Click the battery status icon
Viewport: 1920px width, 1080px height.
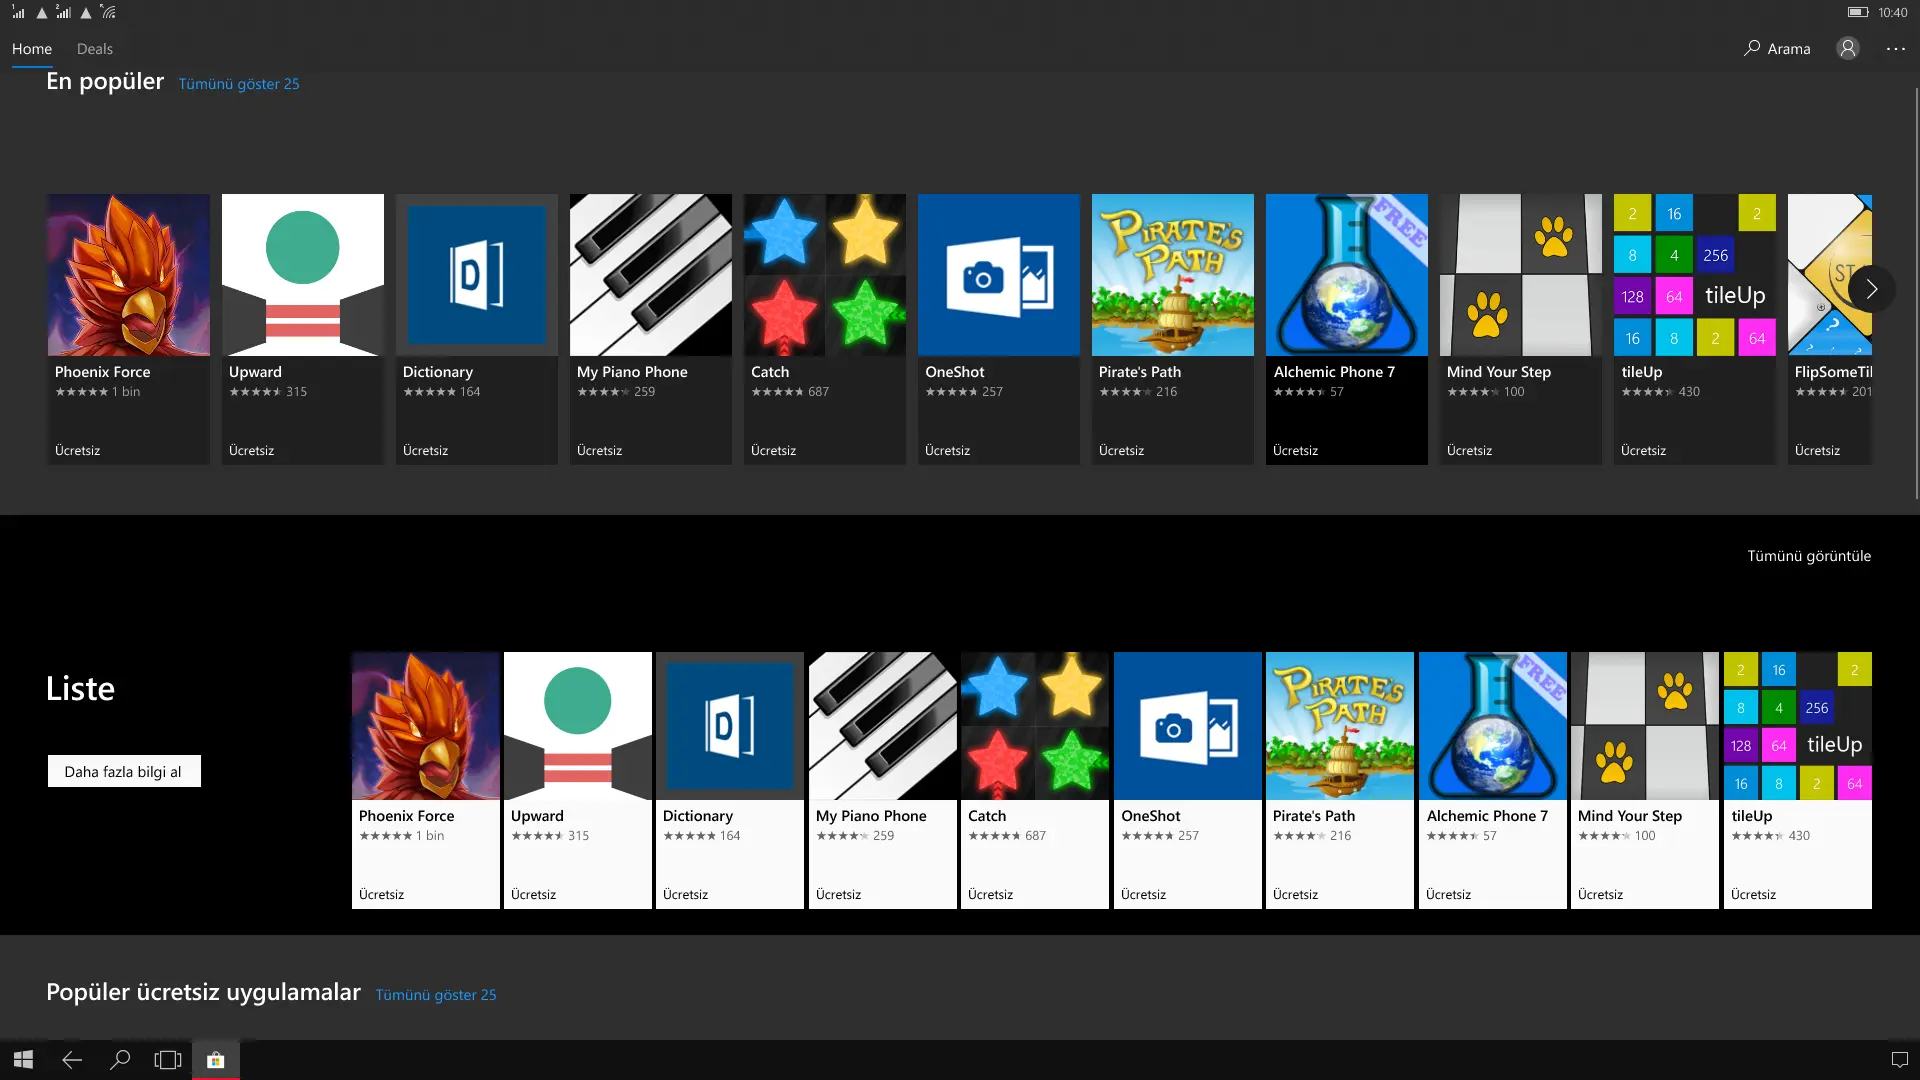click(x=1858, y=12)
